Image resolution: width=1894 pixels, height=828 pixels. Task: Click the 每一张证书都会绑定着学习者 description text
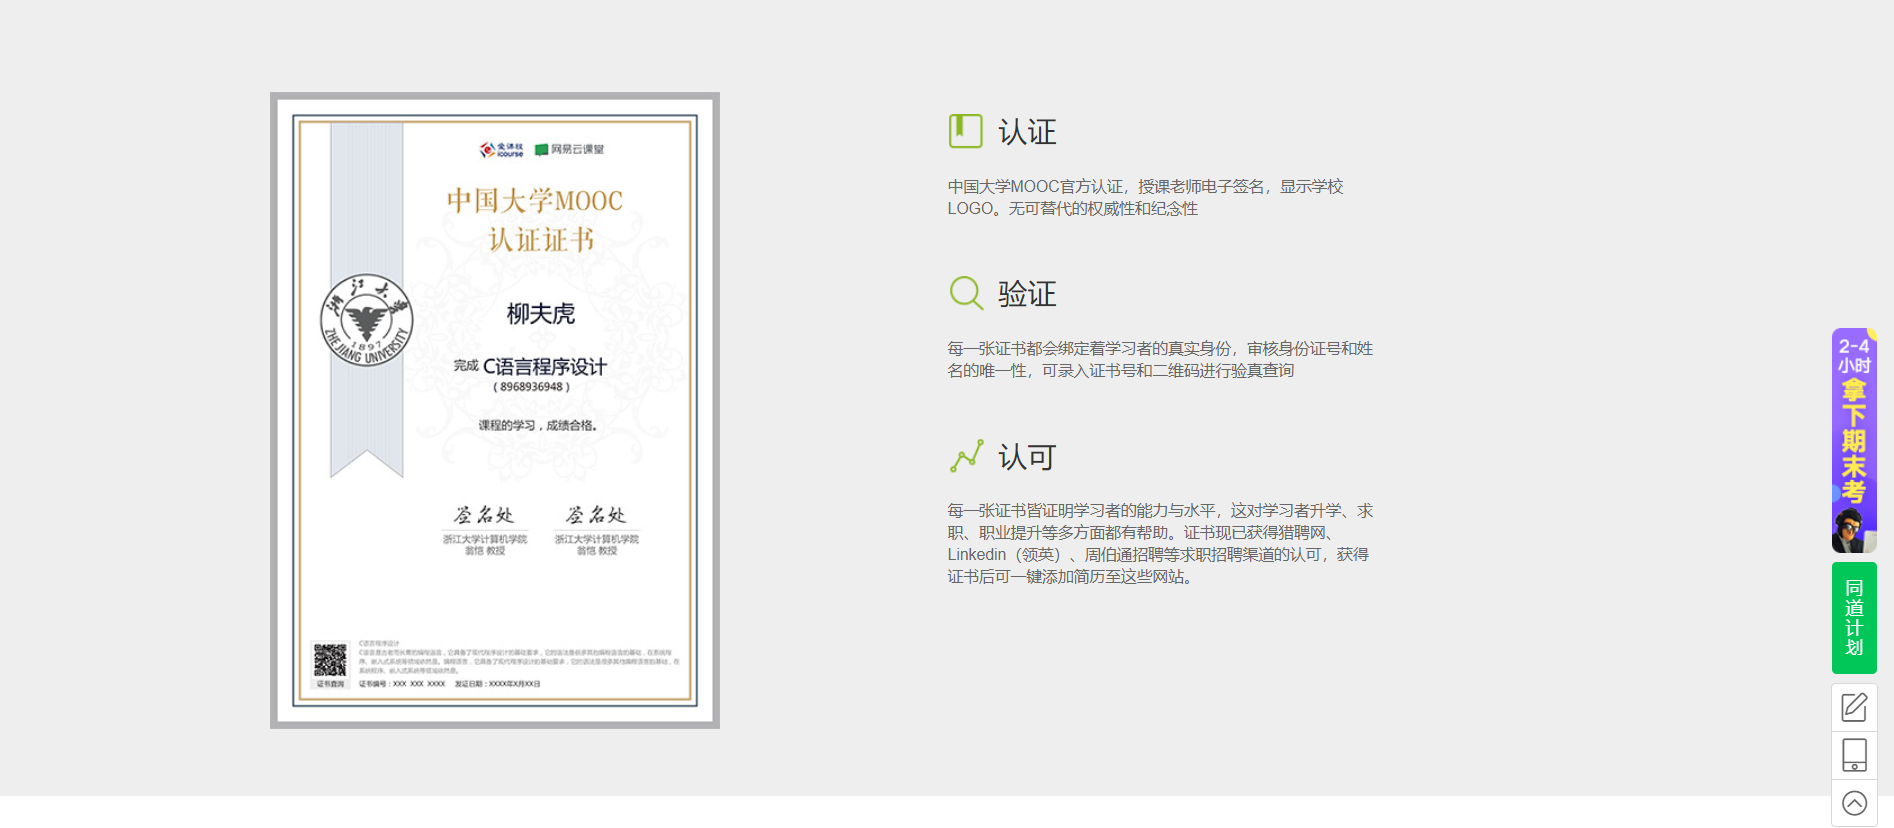tap(1160, 359)
